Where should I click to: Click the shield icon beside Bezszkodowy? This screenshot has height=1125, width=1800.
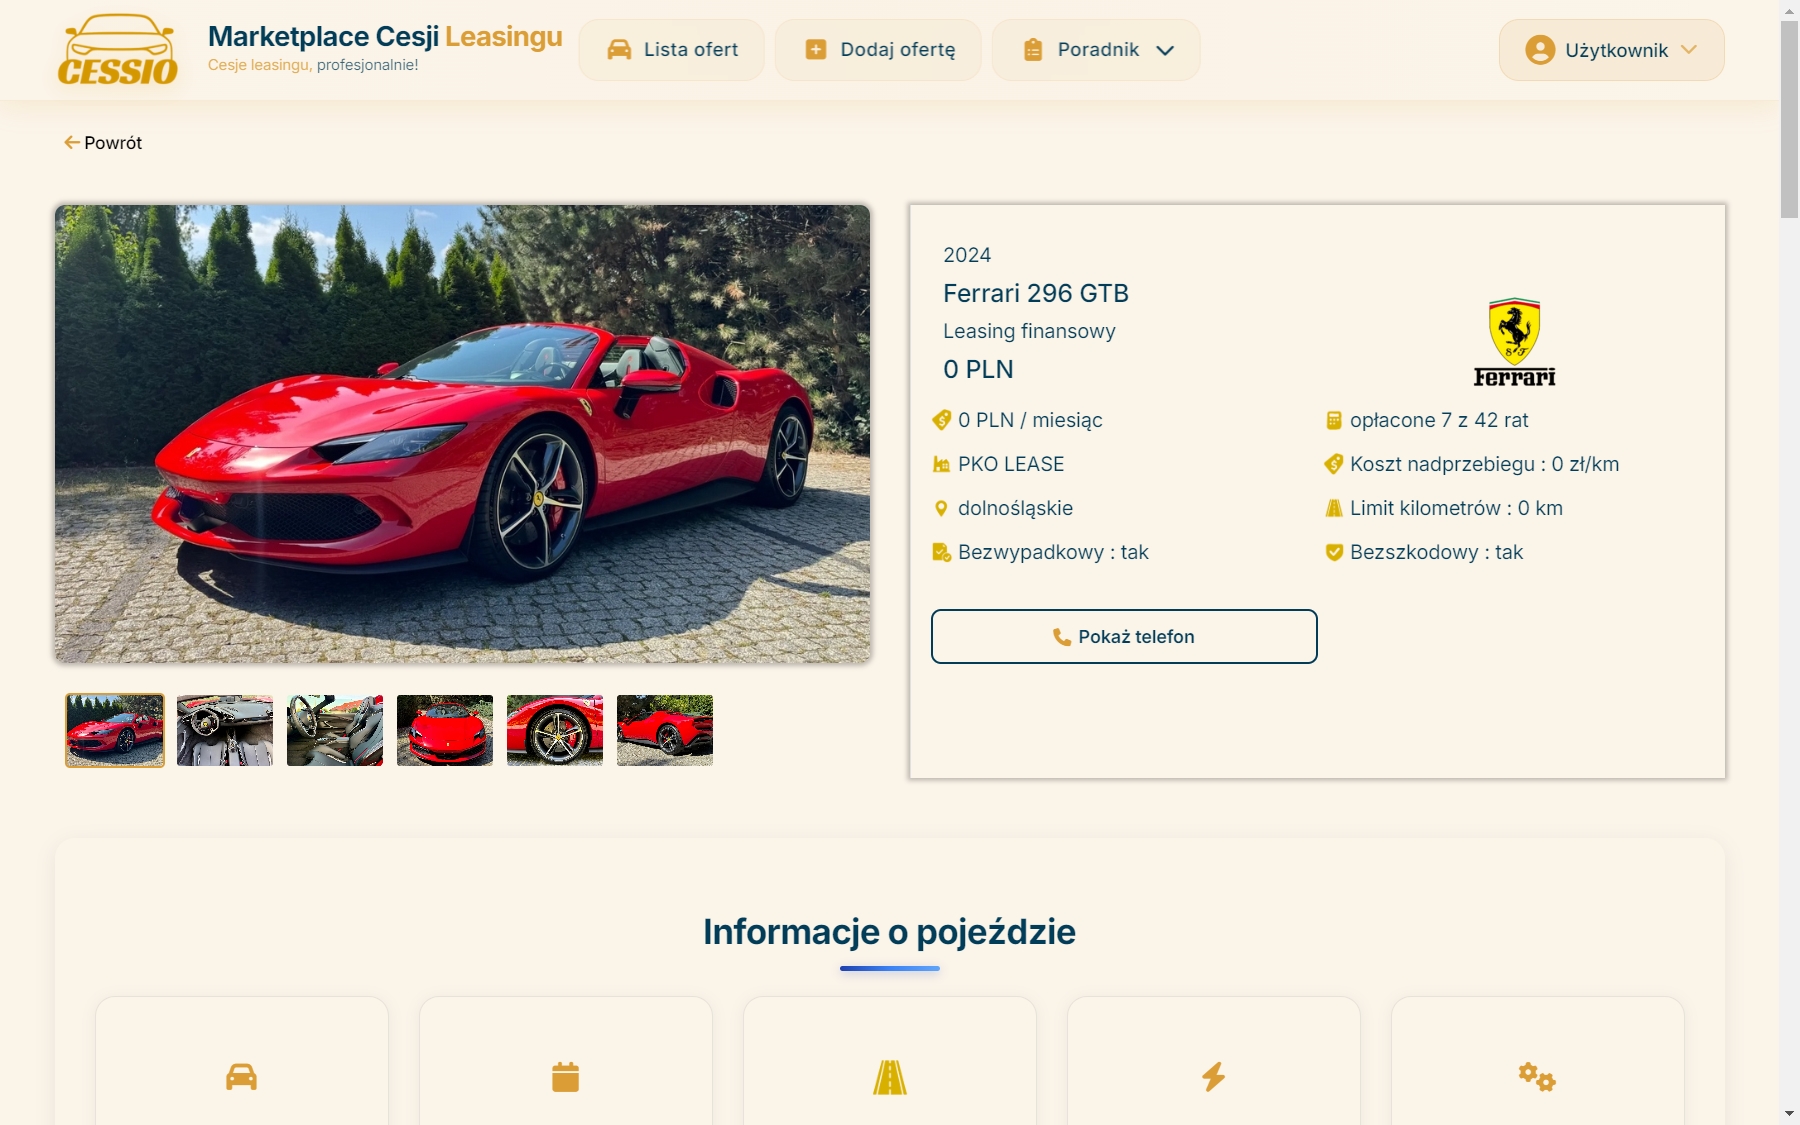(1333, 552)
